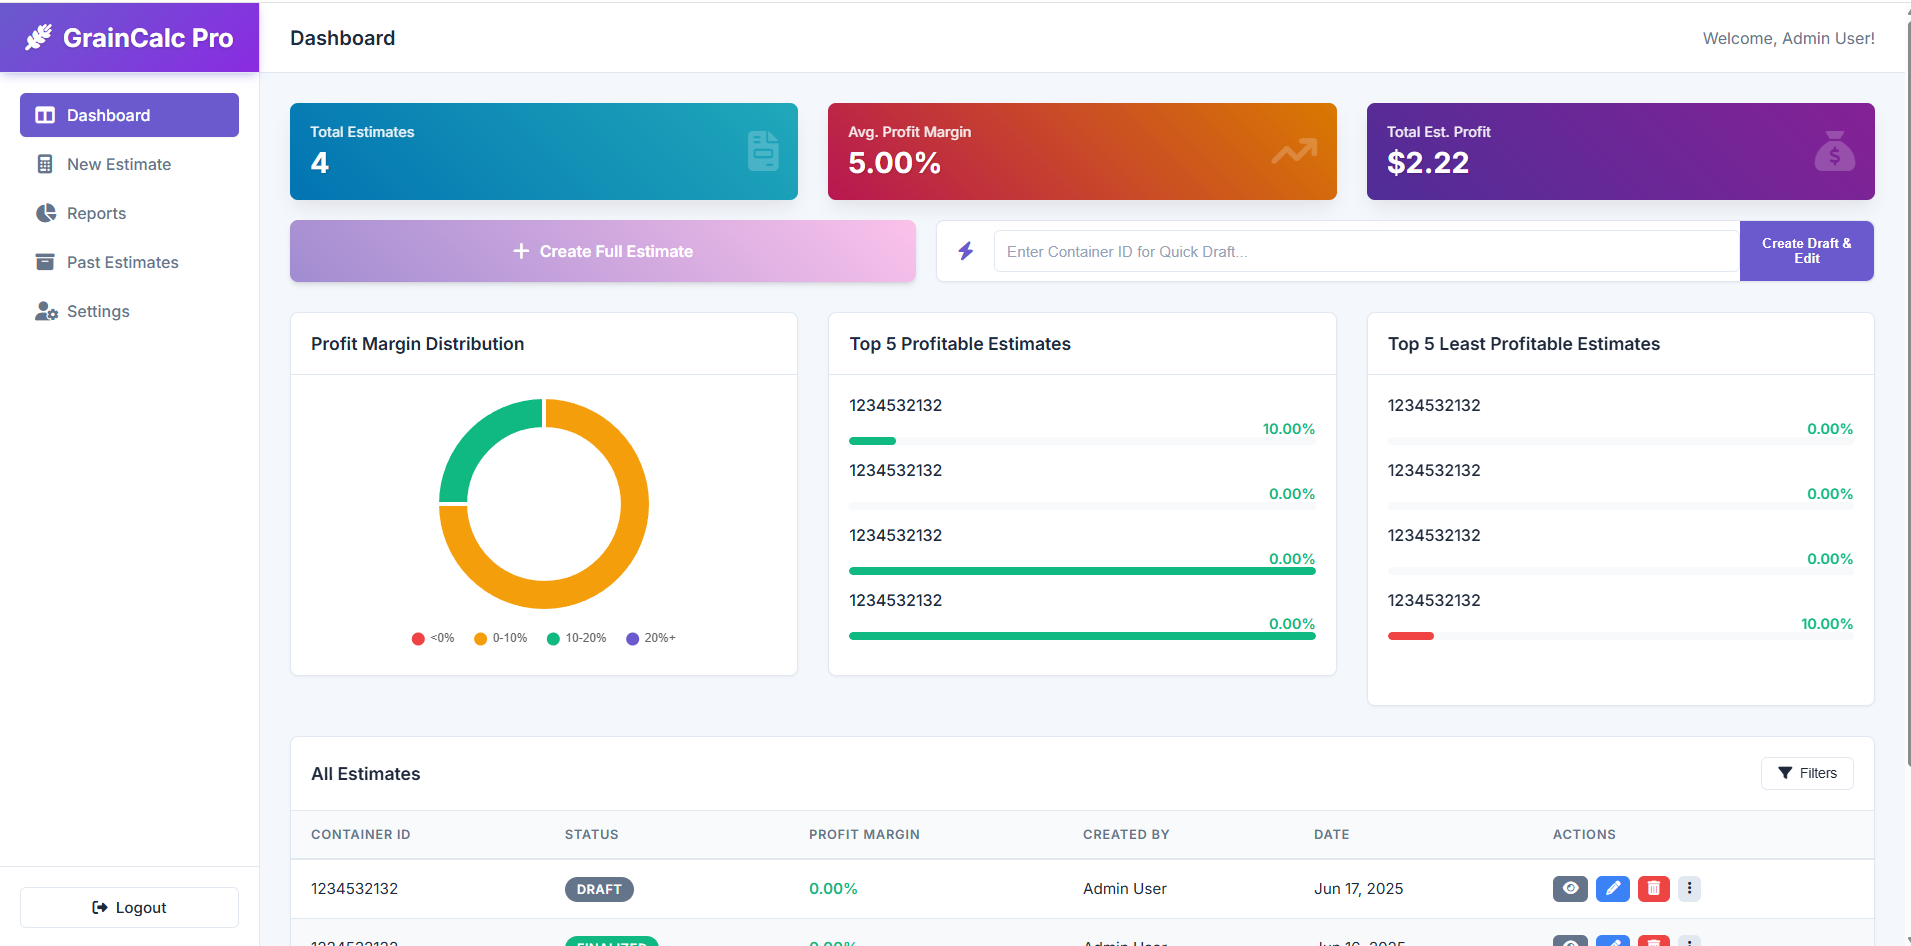The height and width of the screenshot is (946, 1911).
Task: Click the red trash delete icon in first table row
Action: point(1653,888)
